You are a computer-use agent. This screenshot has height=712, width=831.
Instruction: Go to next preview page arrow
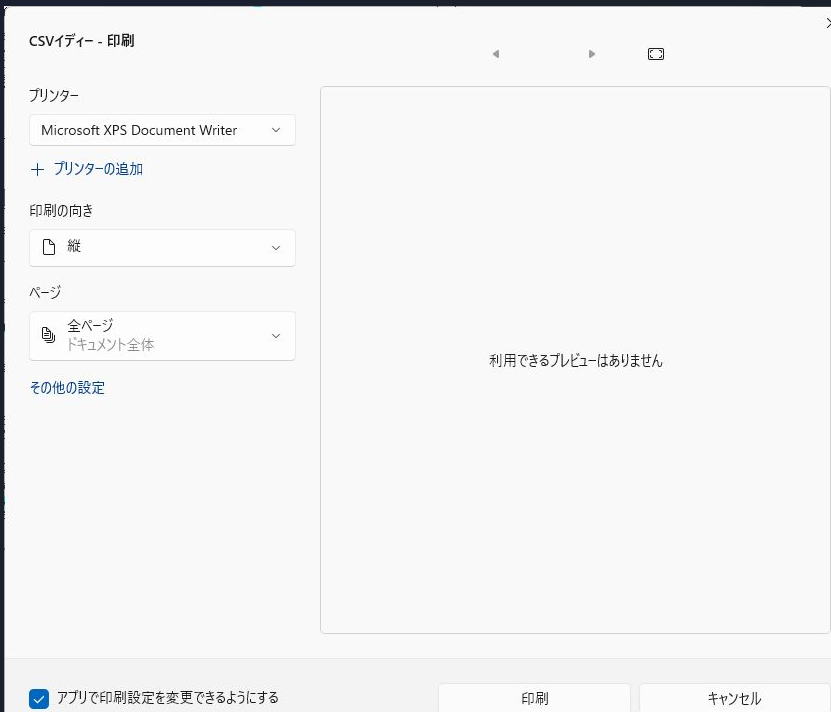pyautogui.click(x=591, y=54)
